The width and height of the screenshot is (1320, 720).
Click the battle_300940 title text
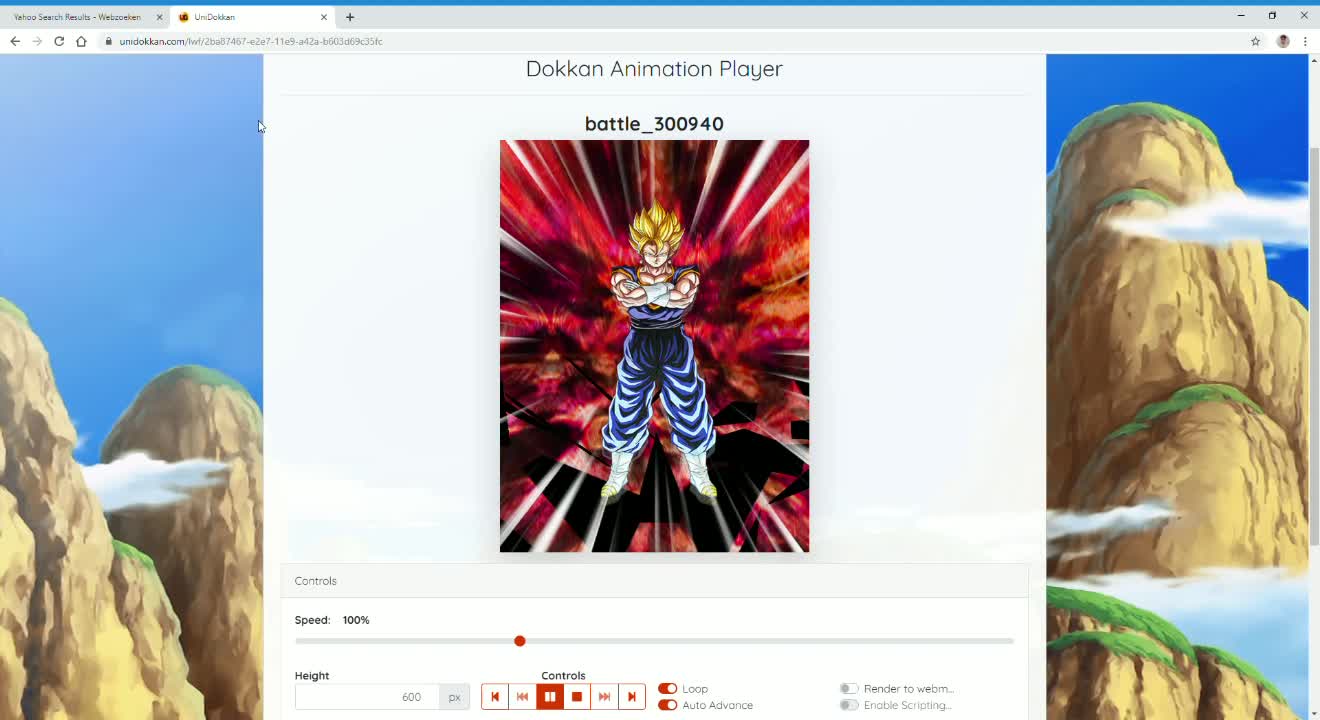(x=654, y=124)
